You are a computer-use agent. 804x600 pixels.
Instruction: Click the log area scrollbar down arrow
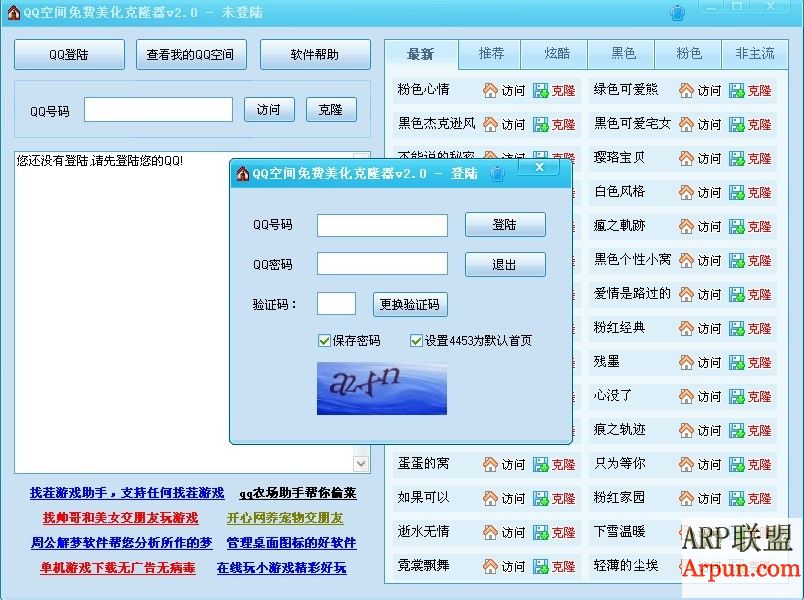click(361, 464)
